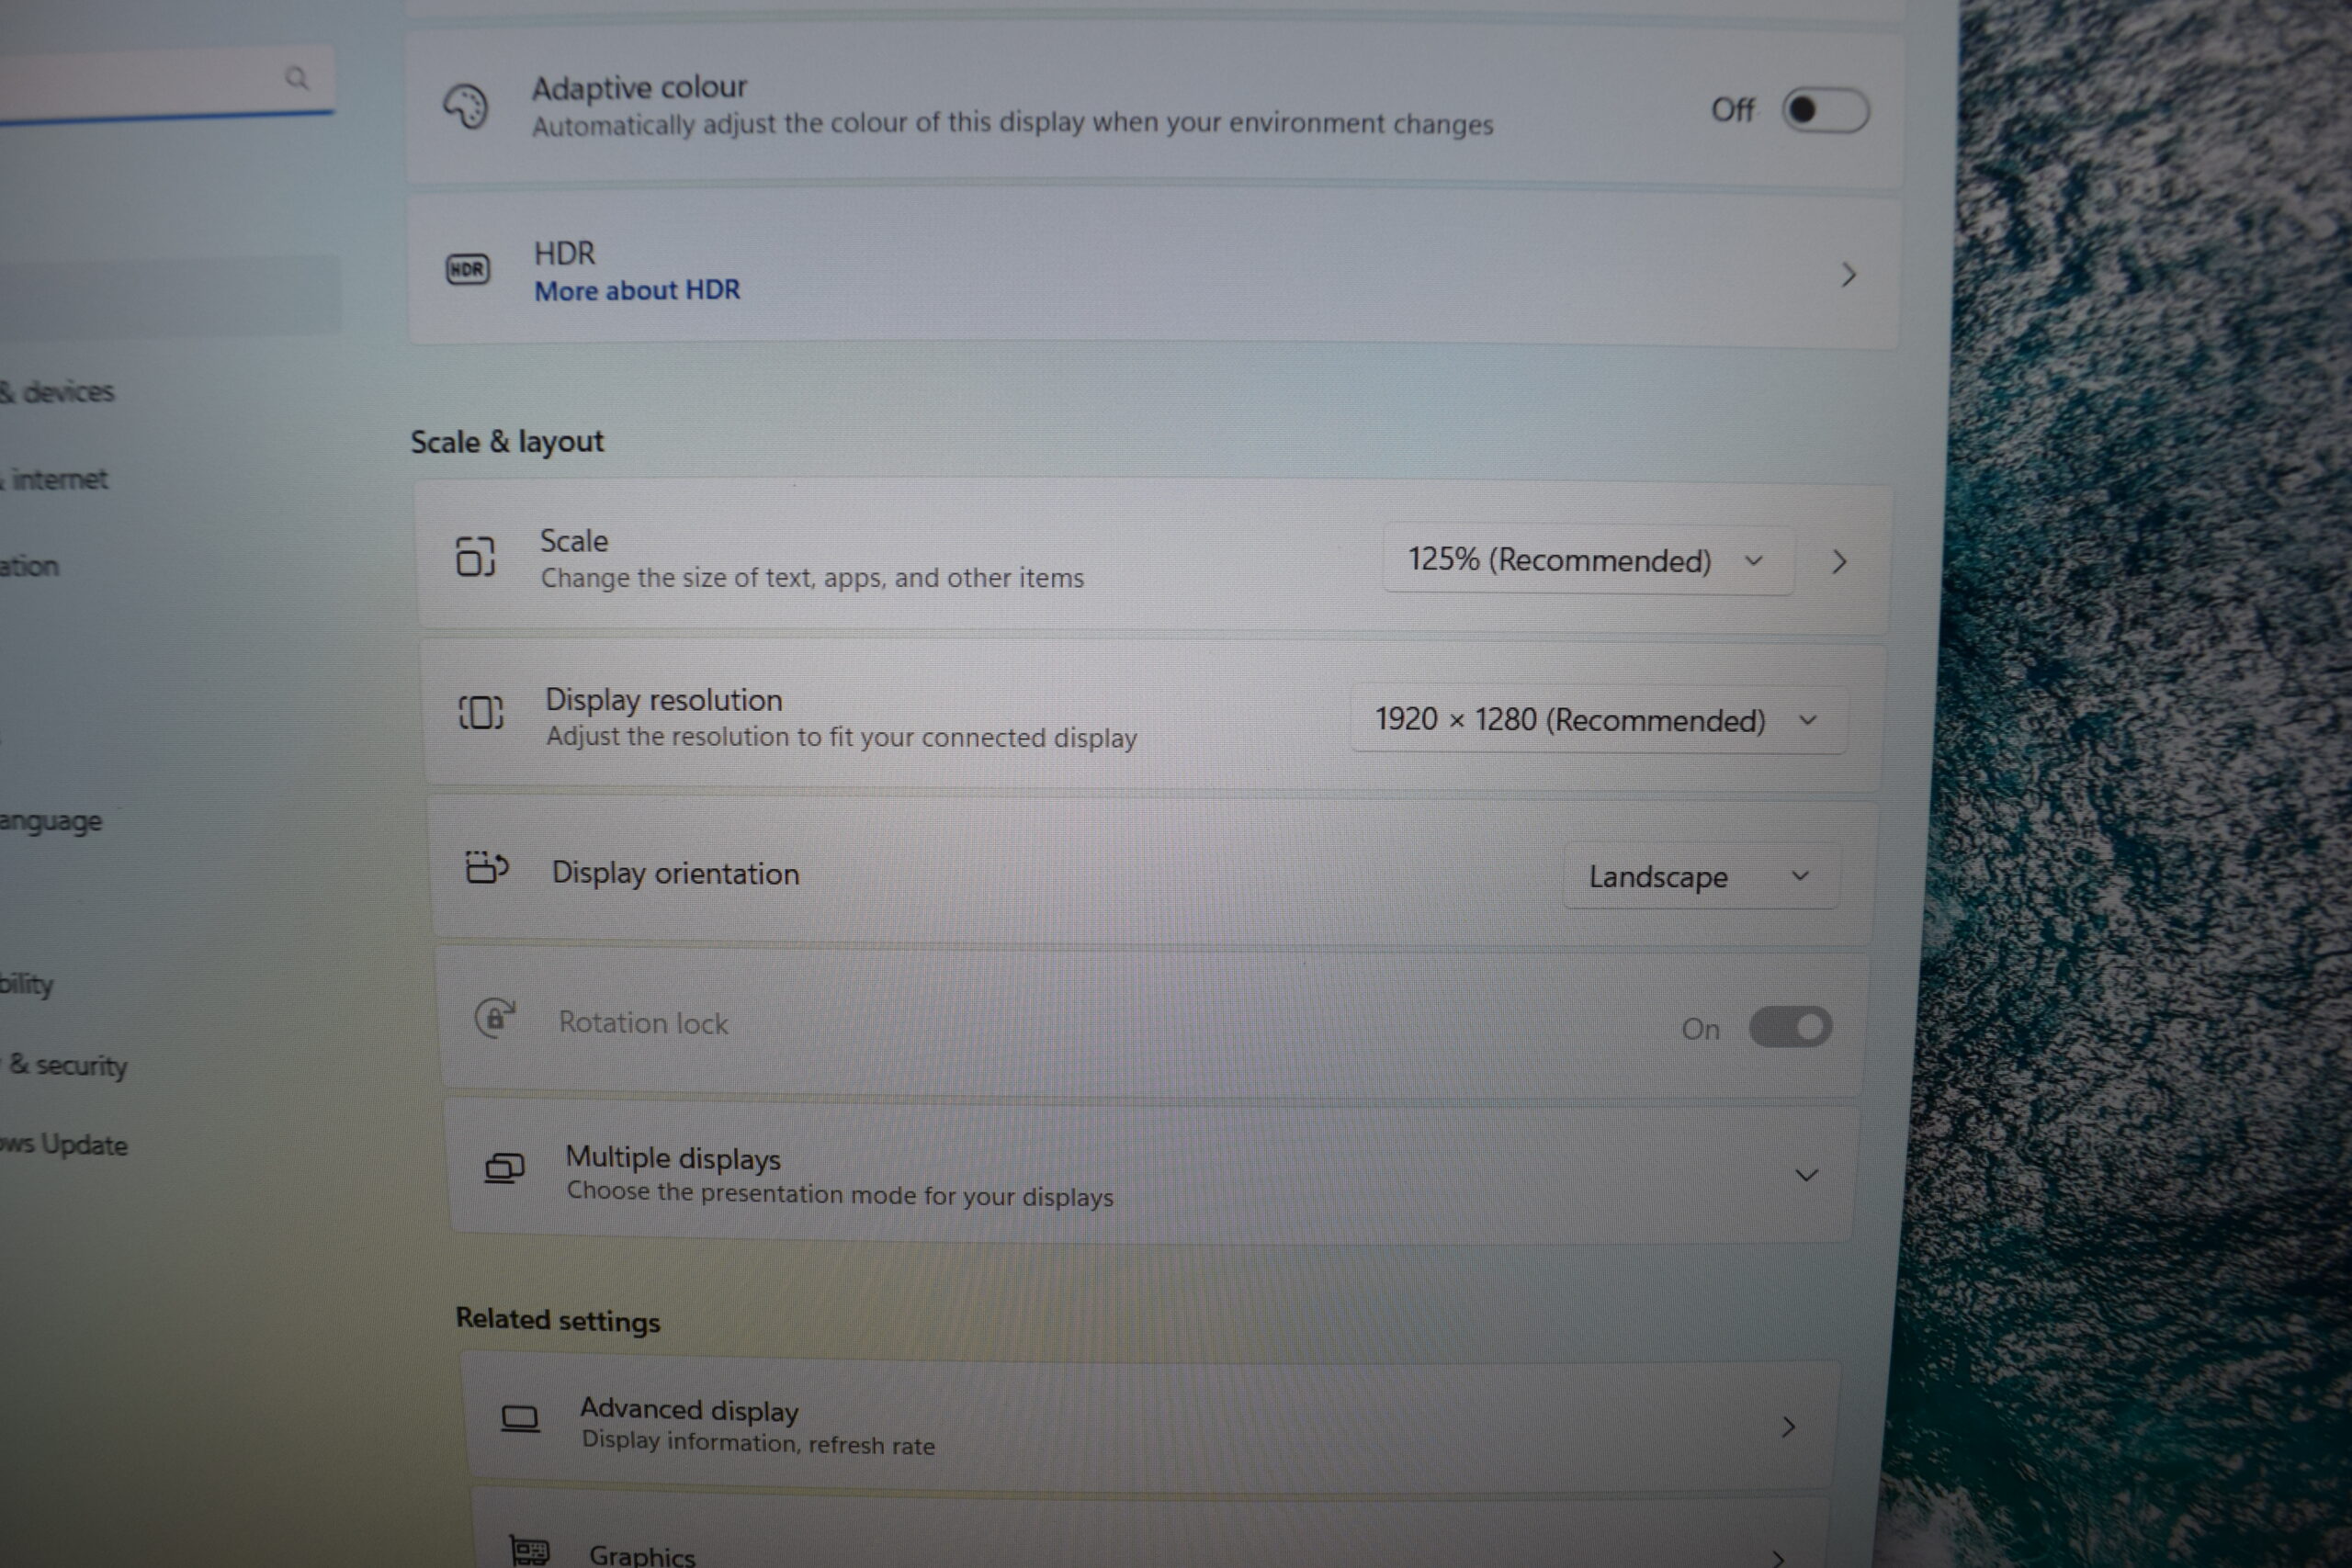Click the Rotation lock icon
The image size is (2352, 1568).
click(494, 1018)
